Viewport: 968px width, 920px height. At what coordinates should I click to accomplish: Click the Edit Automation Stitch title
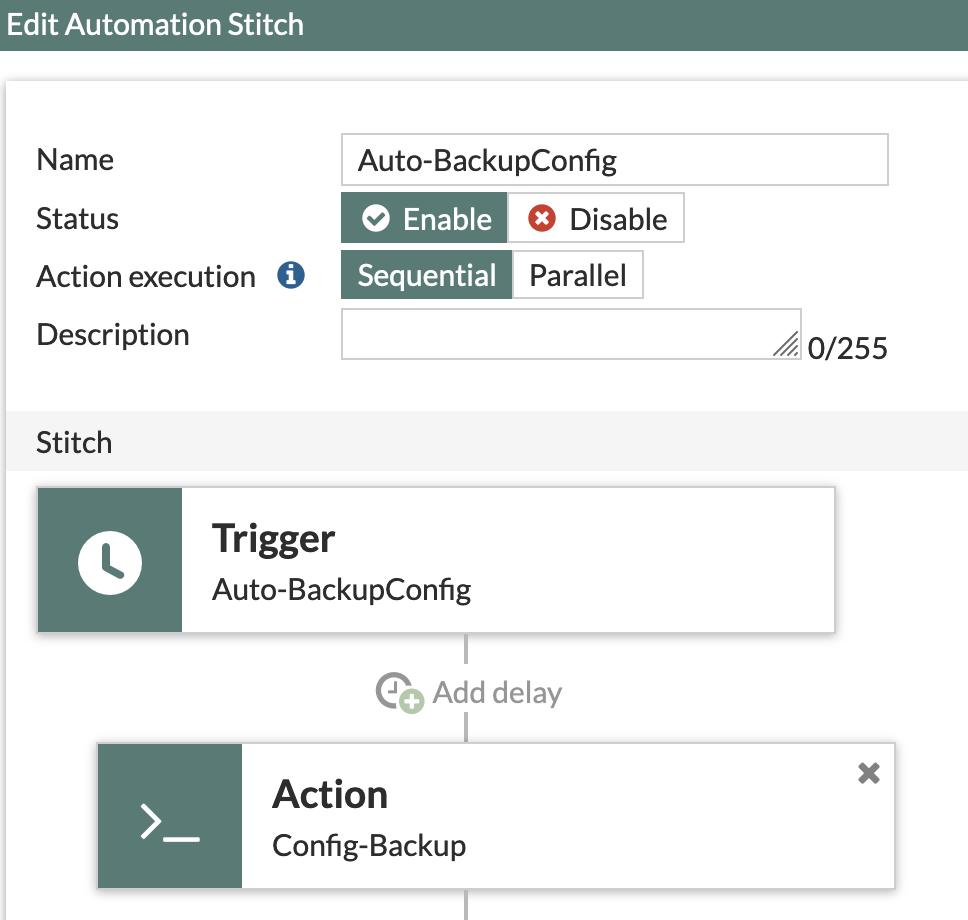[x=155, y=25]
